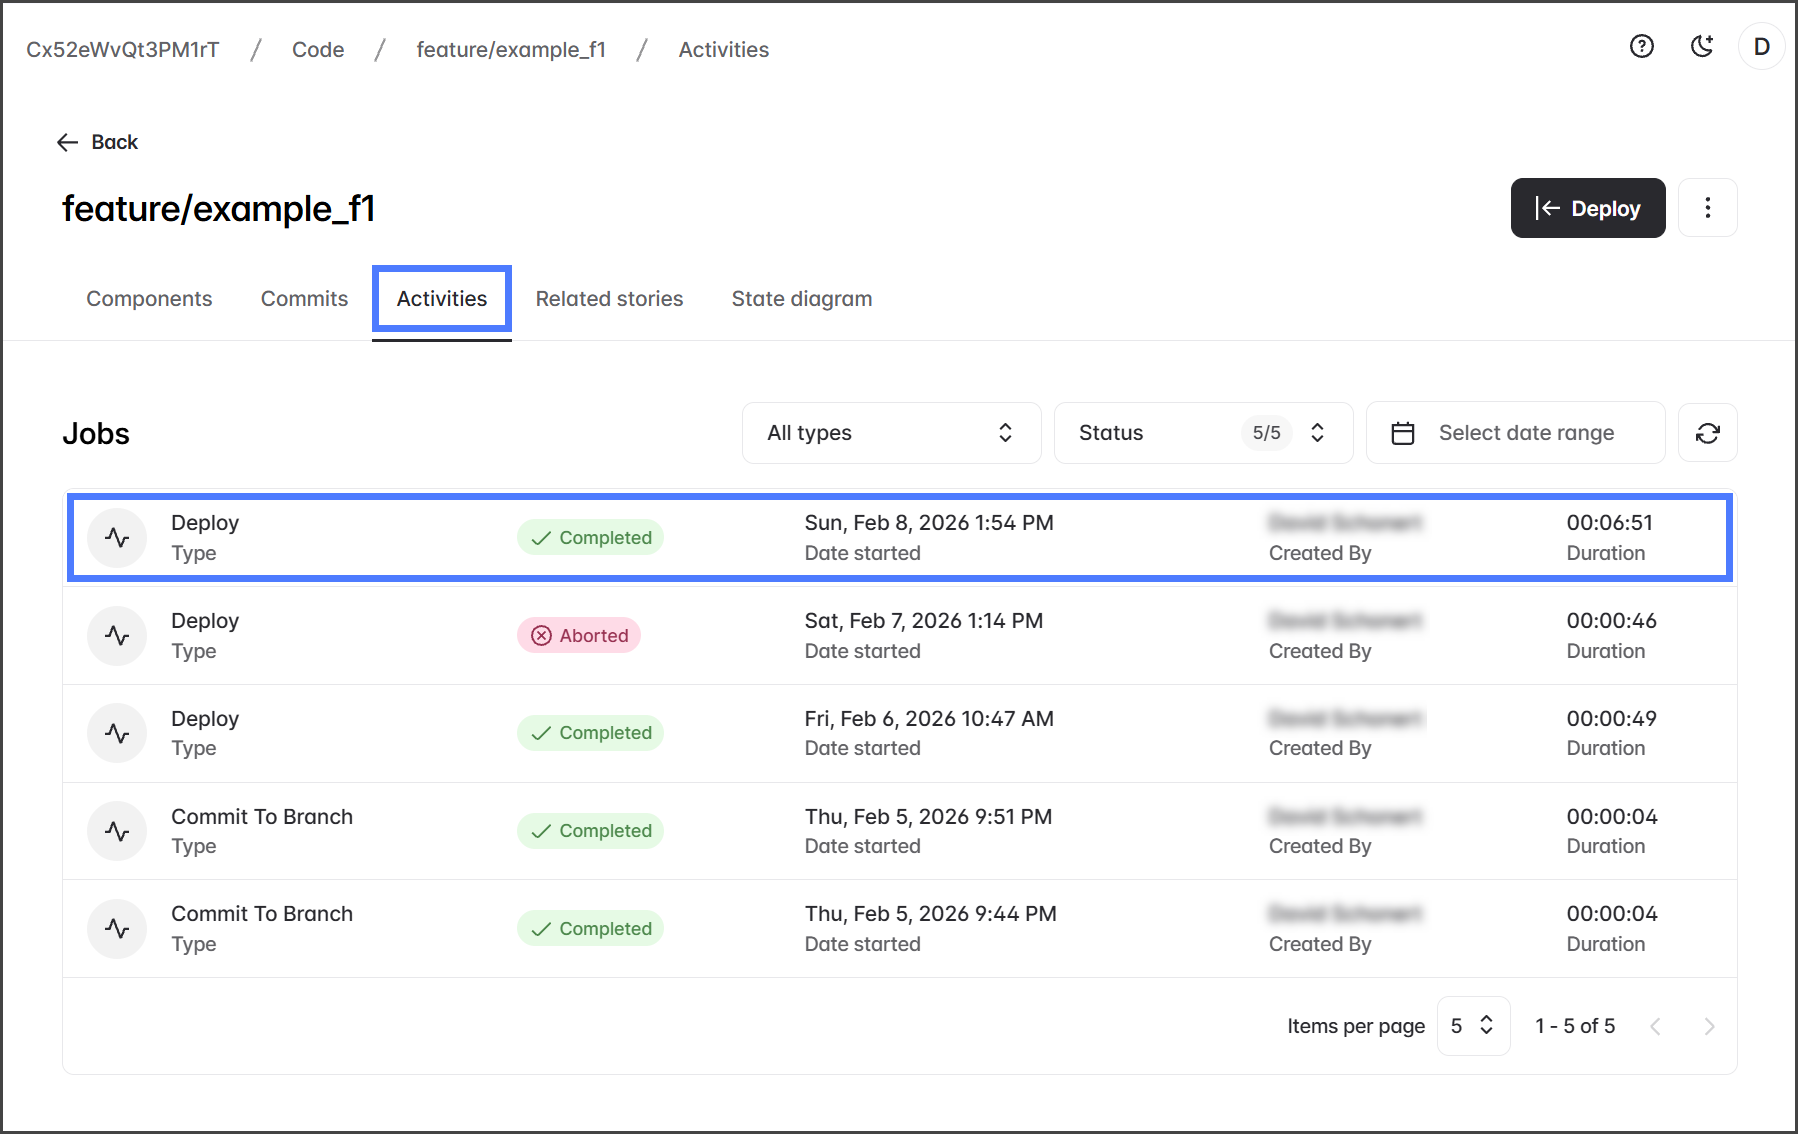Click the calendar icon in date range picker
This screenshot has width=1798, height=1134.
tap(1403, 433)
